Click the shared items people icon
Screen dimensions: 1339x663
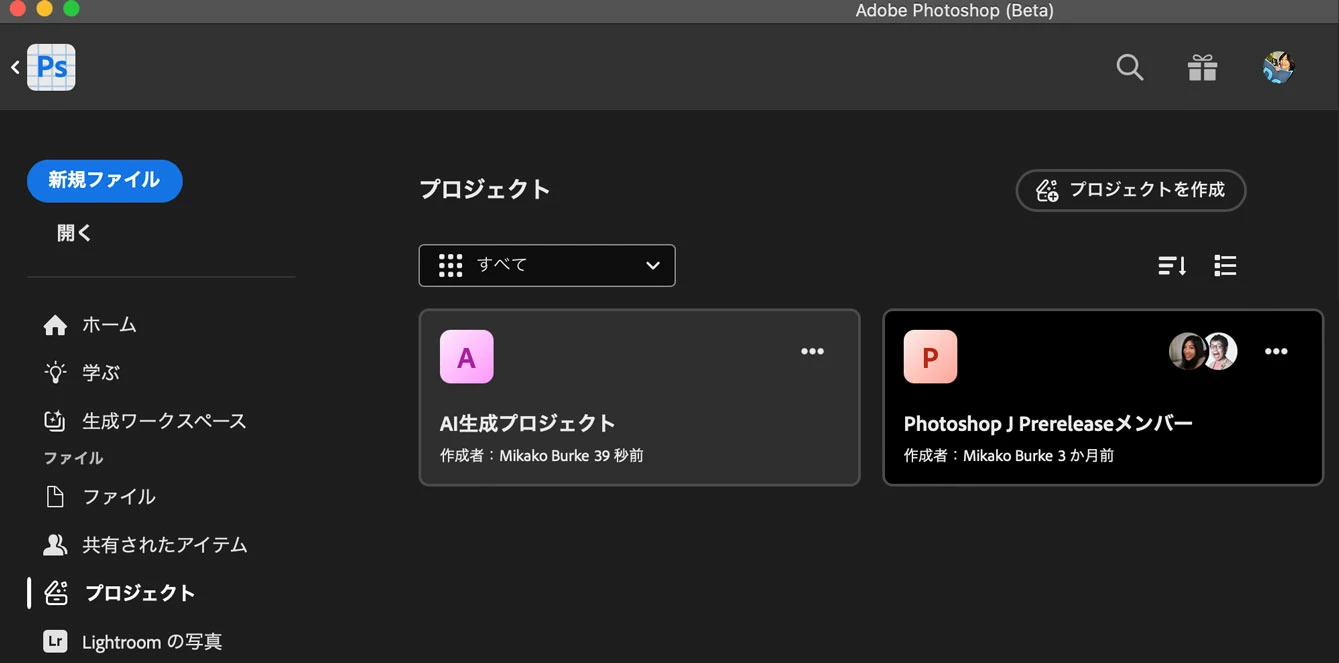(x=55, y=545)
